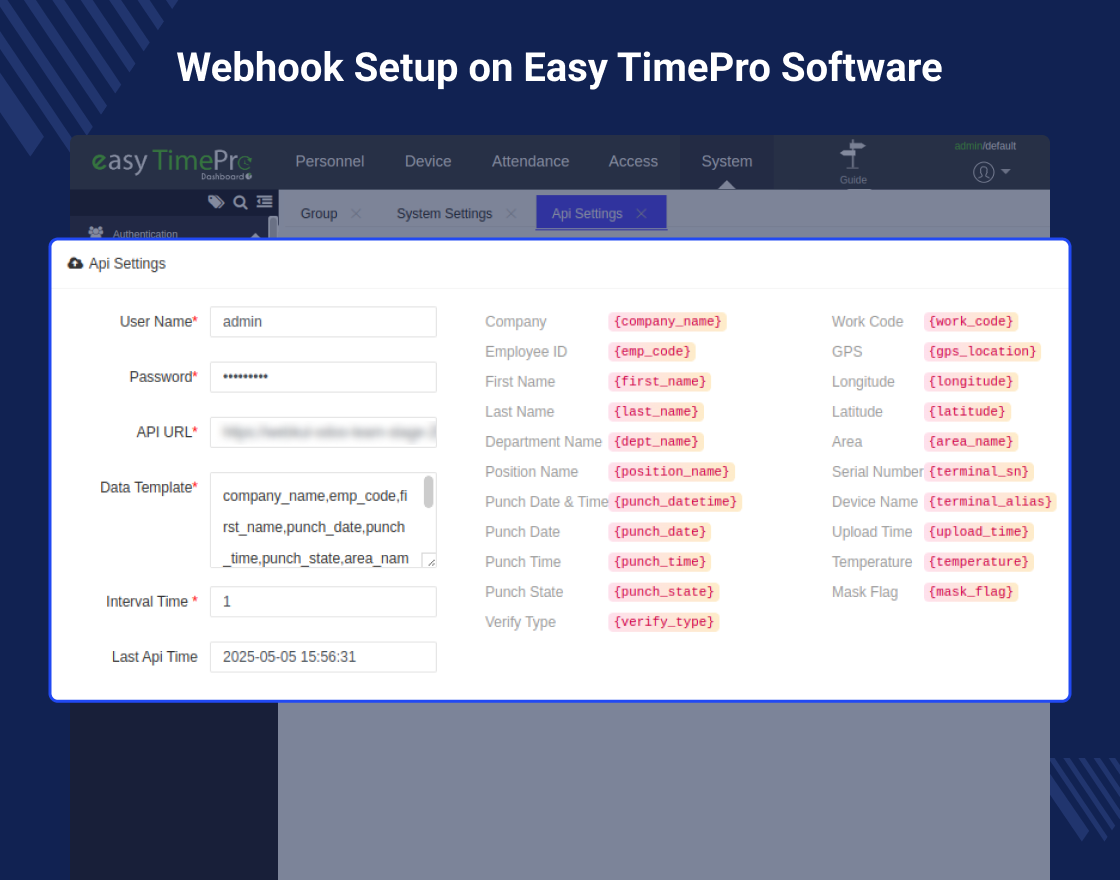Image resolution: width=1120 pixels, height=880 pixels.
Task: Click the Data Template text area
Action: coord(323,520)
